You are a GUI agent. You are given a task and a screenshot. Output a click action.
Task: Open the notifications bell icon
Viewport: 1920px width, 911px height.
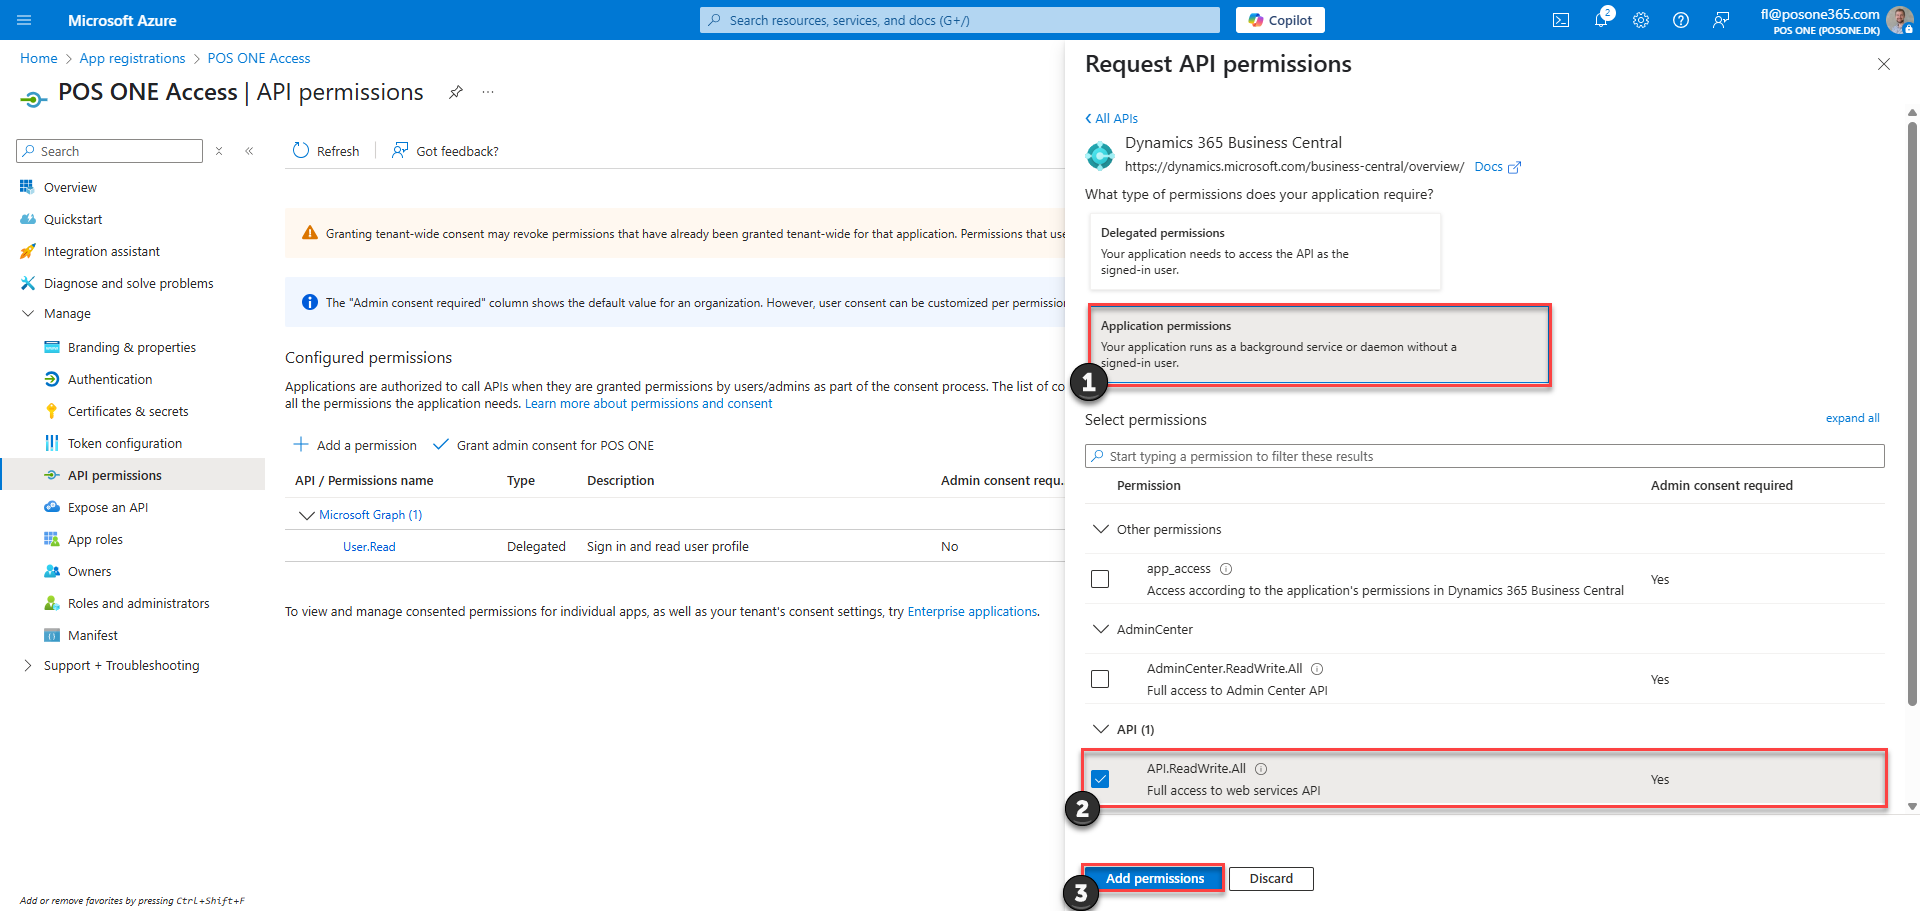tap(1601, 19)
